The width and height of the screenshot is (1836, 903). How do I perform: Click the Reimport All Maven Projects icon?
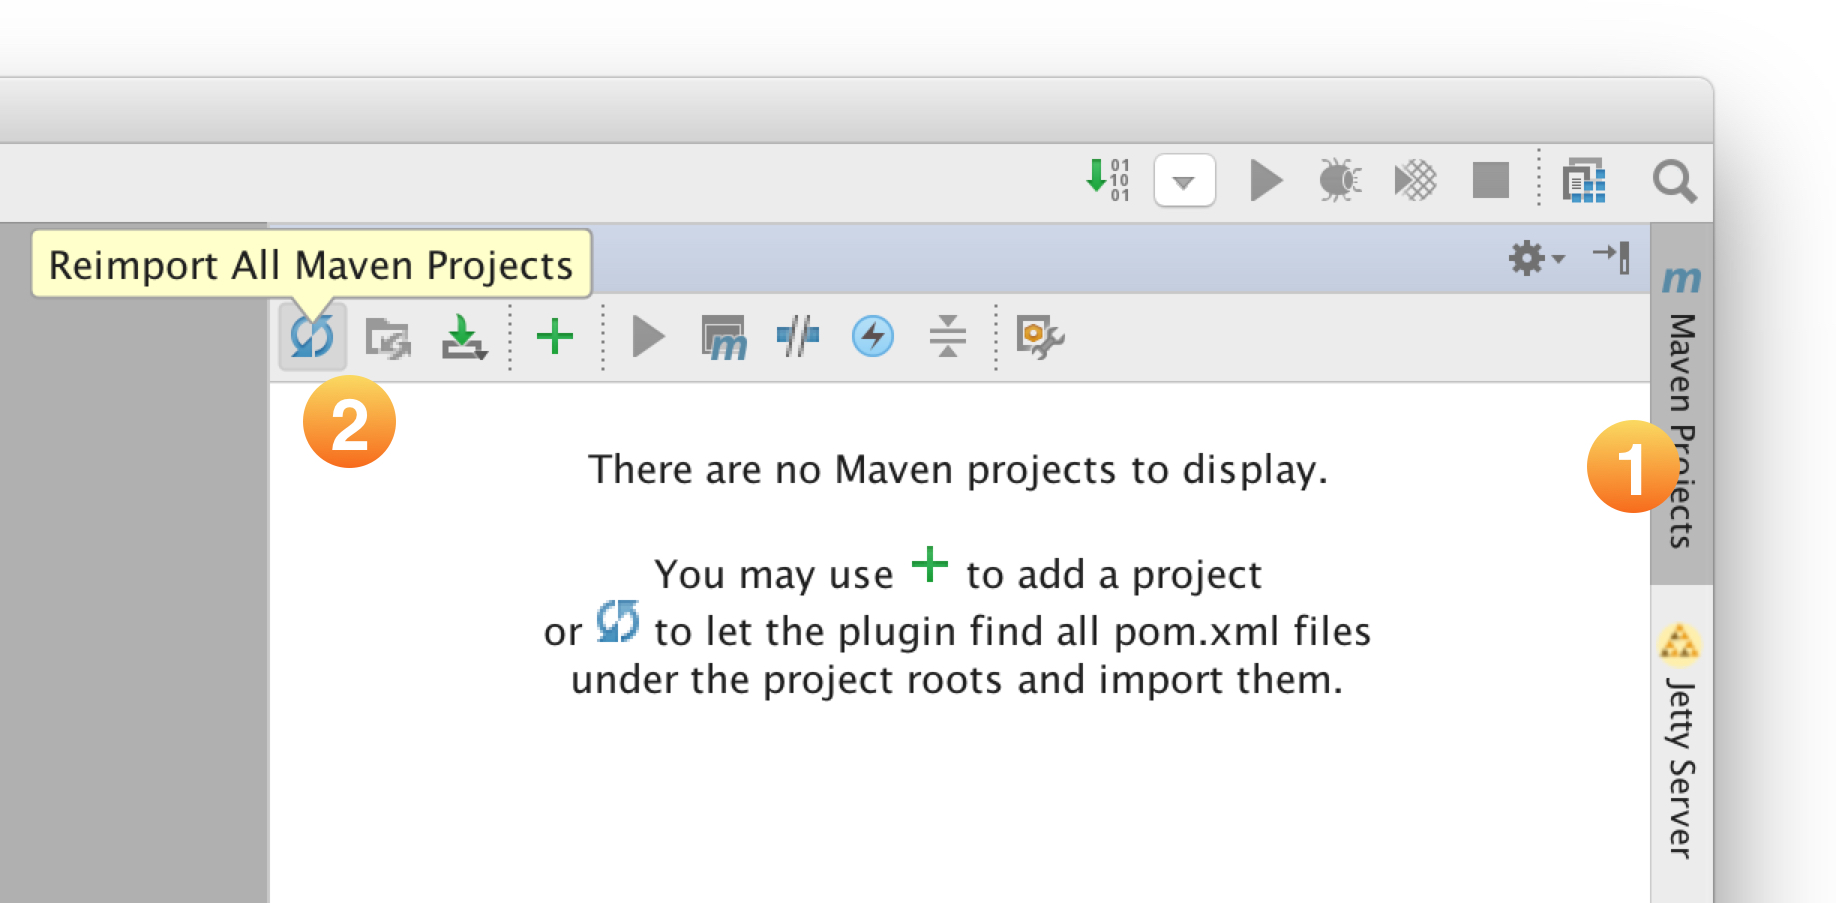click(312, 337)
